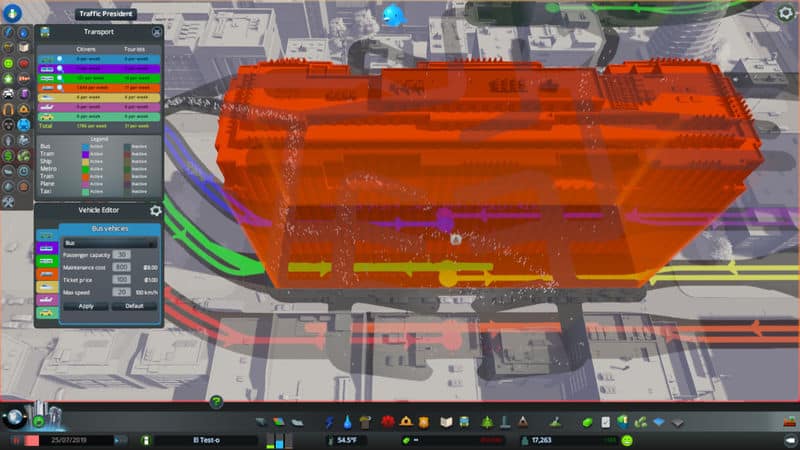Click the Apply button
This screenshot has width=800, height=450.
tap(85, 306)
